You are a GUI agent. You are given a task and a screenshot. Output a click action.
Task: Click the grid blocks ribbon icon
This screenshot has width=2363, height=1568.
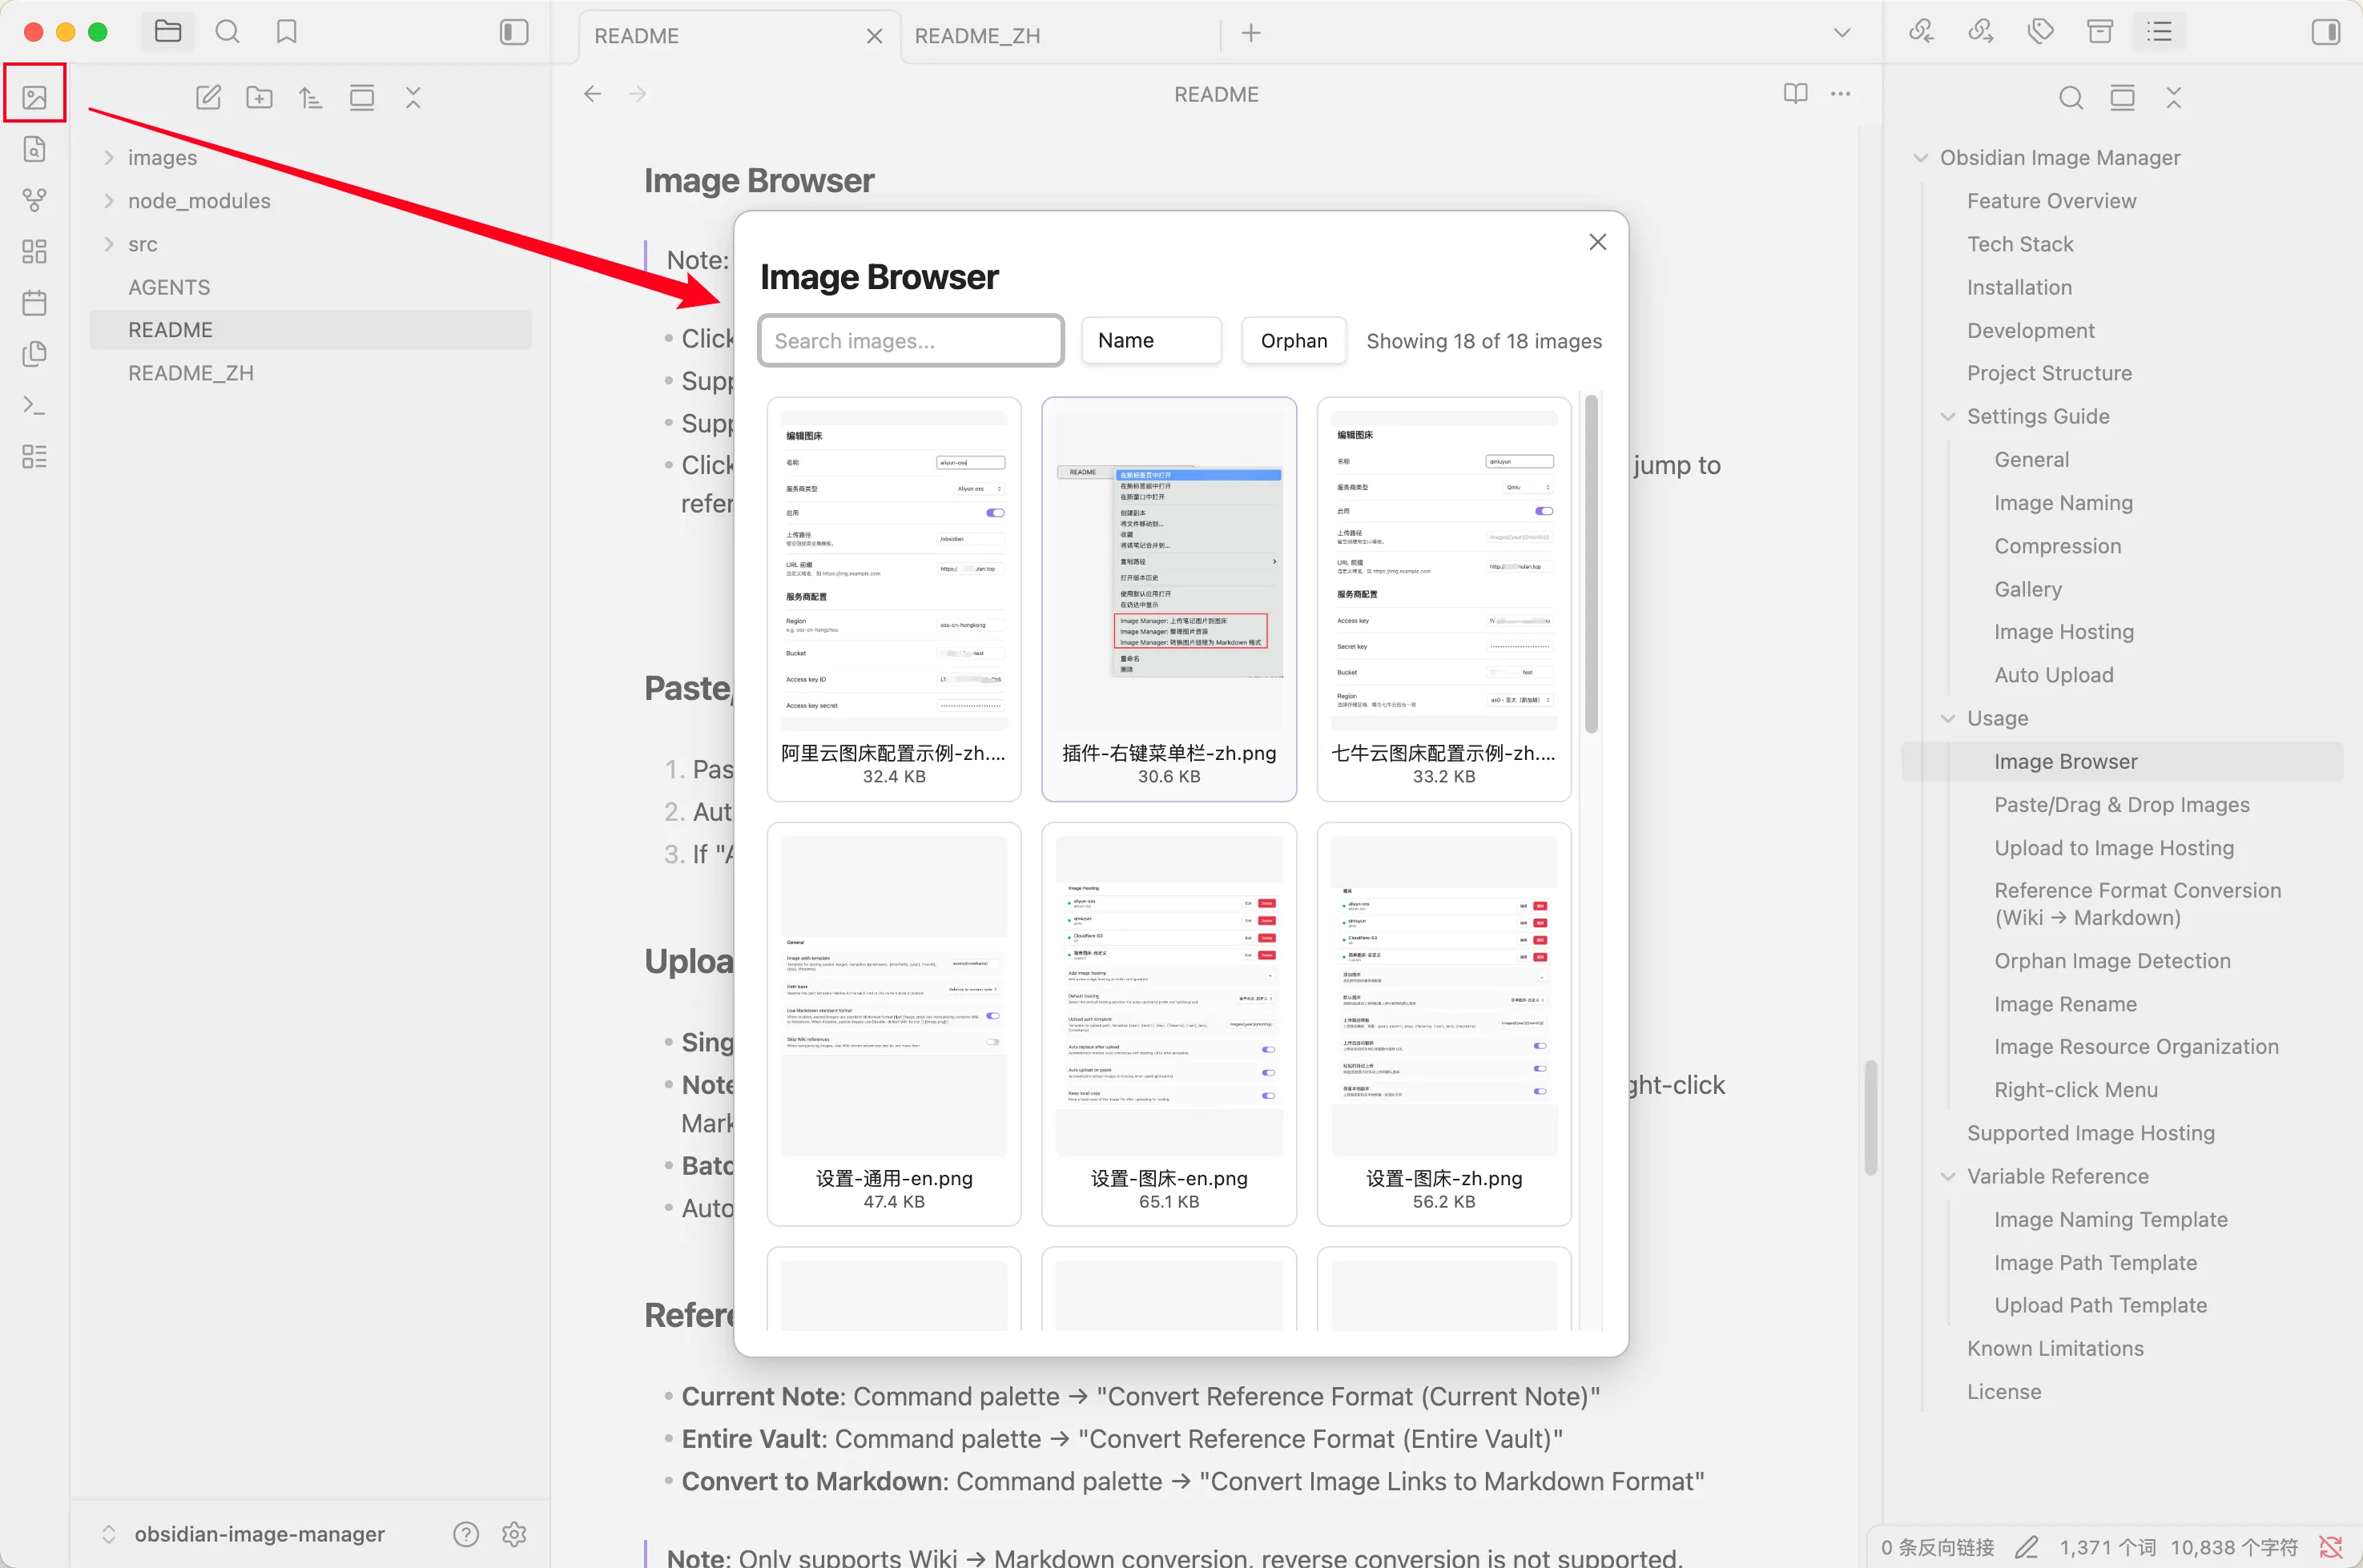[x=35, y=251]
